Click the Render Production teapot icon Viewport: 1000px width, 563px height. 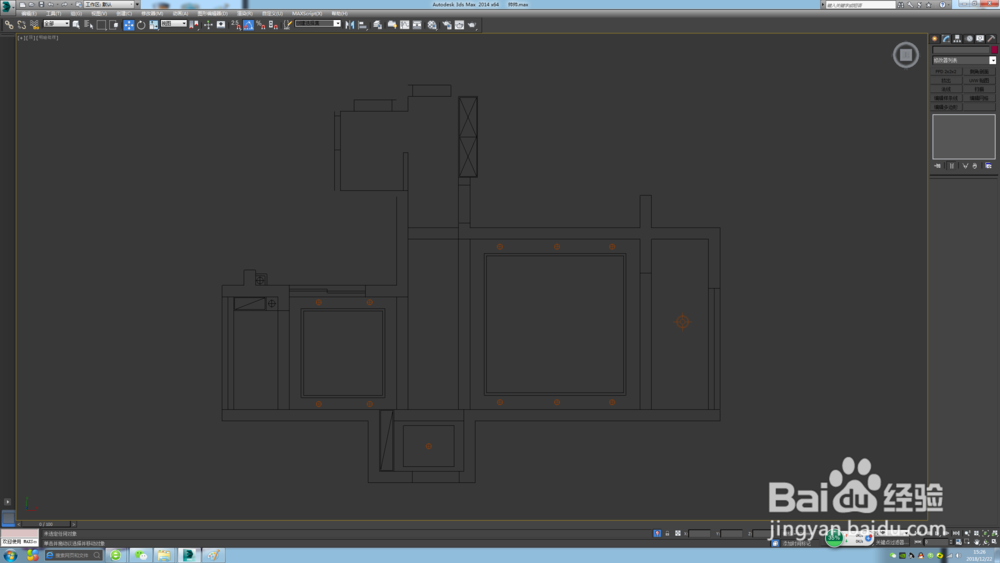(473, 25)
